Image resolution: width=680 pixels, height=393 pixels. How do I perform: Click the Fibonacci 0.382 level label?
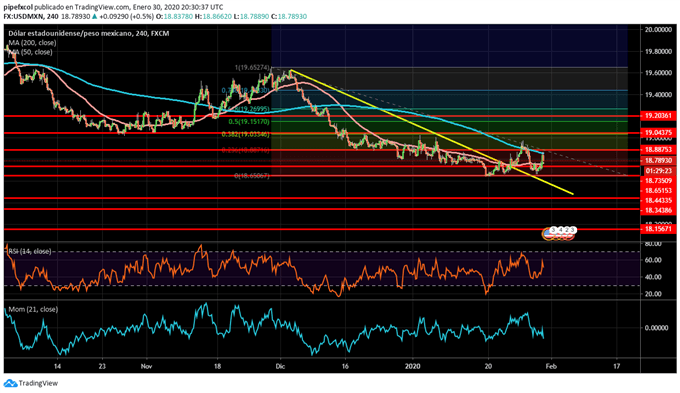click(245, 134)
